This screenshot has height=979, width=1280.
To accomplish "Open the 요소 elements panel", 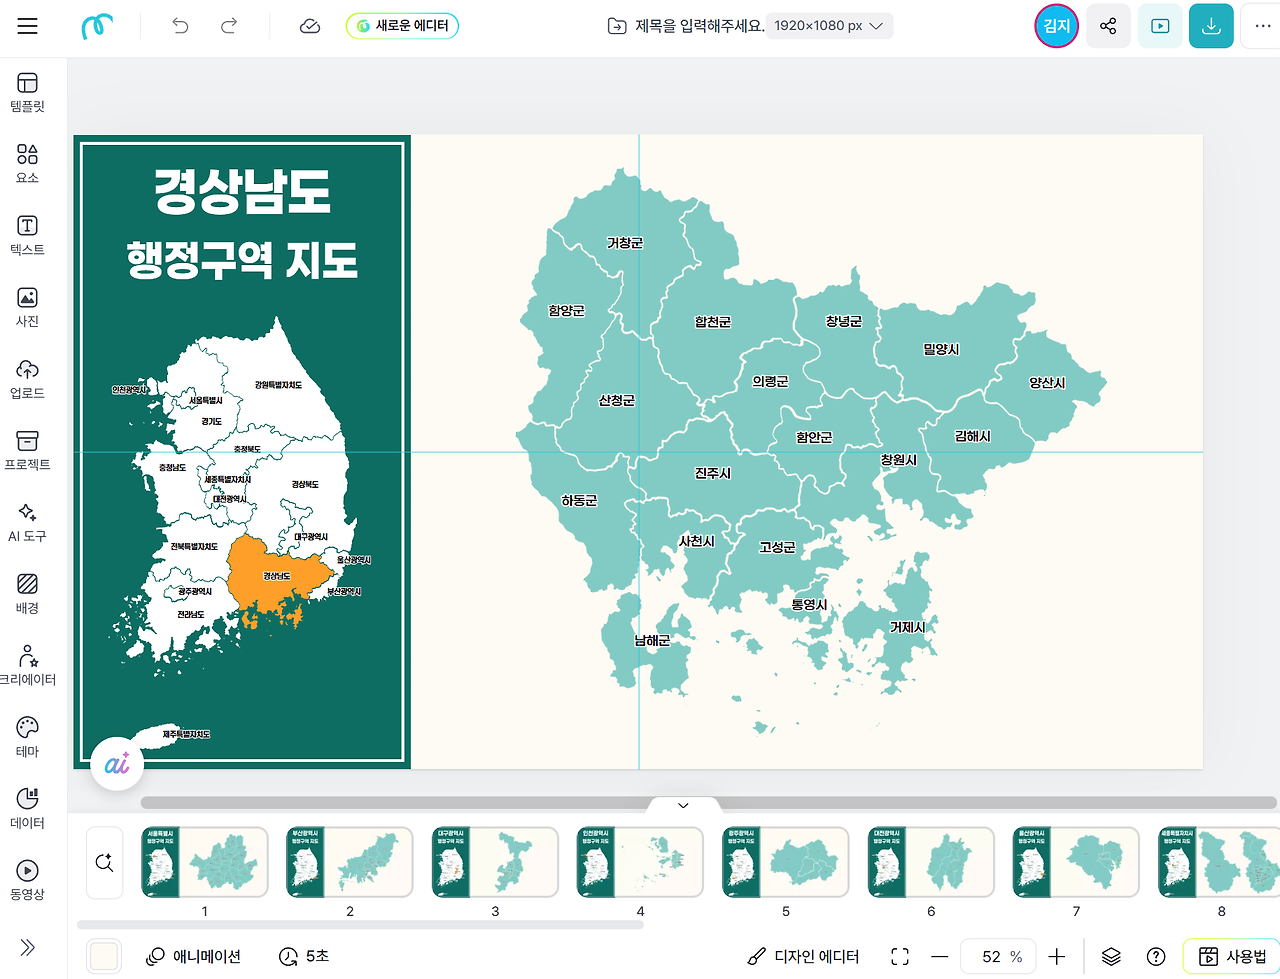I will (x=27, y=164).
